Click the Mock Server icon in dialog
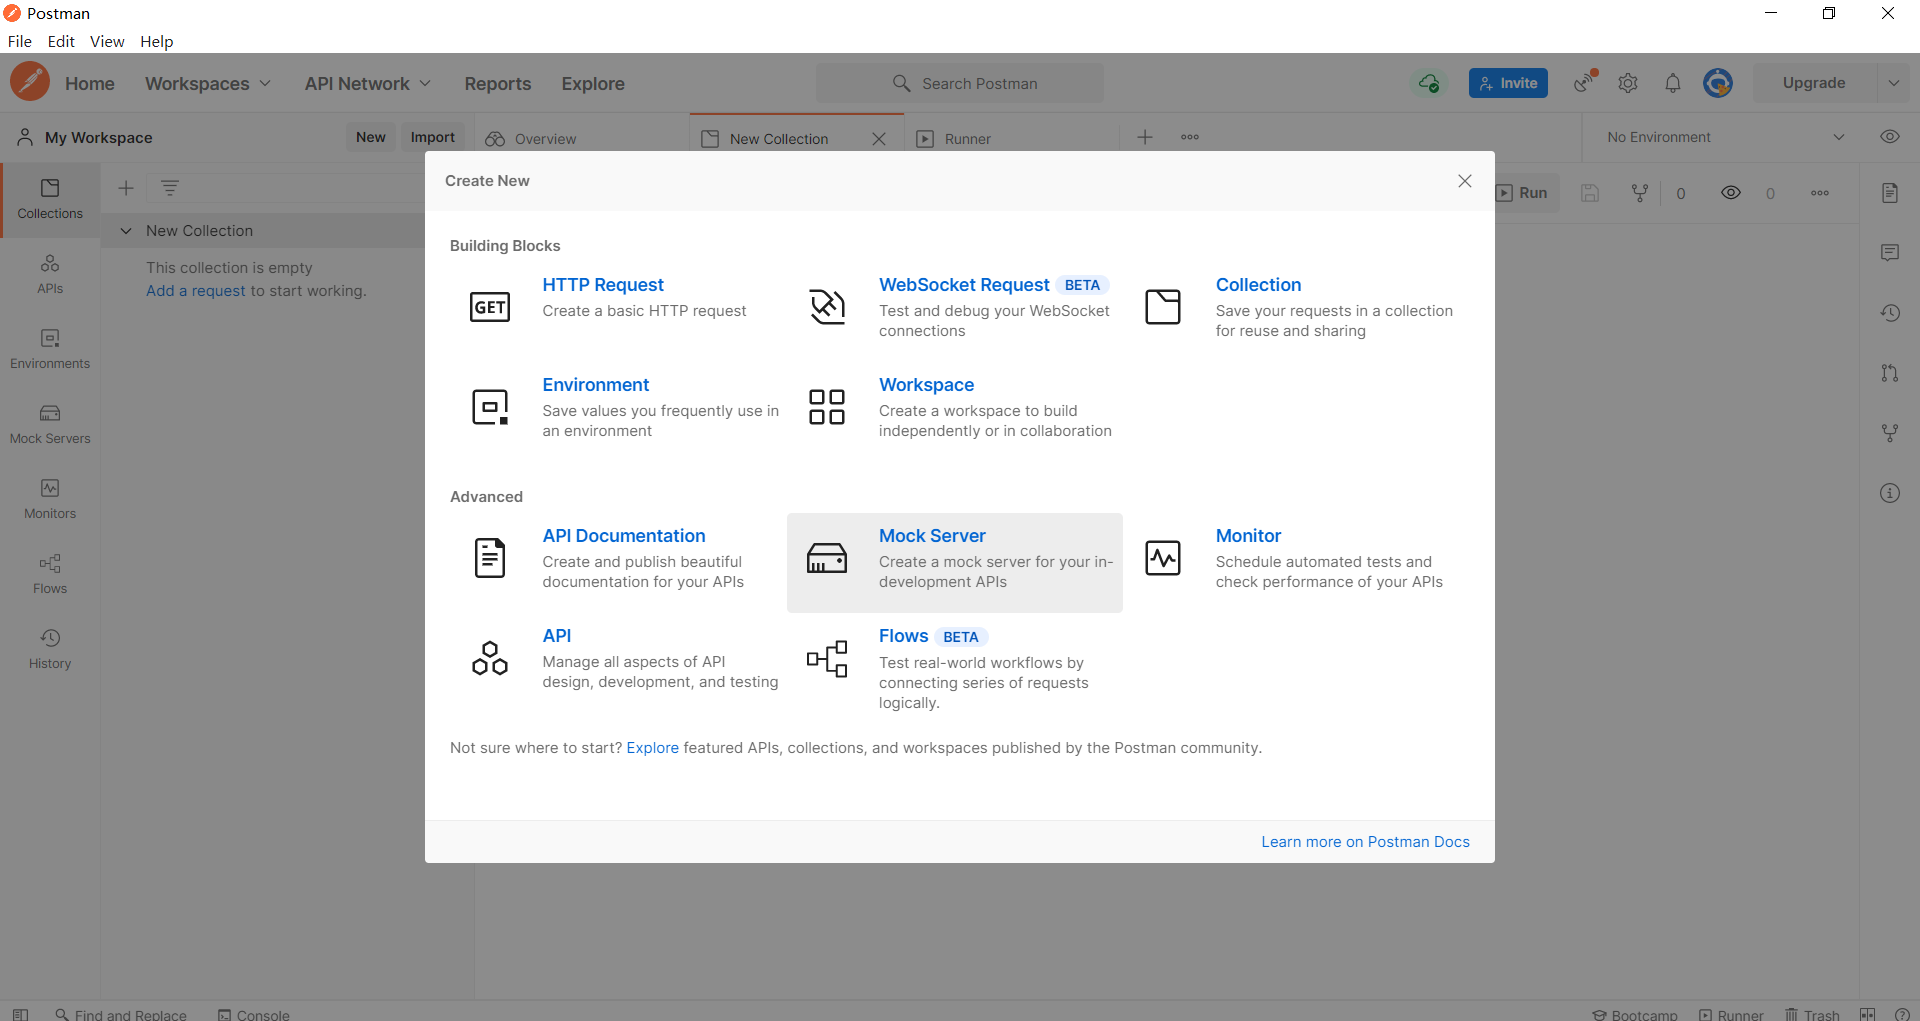 827,558
